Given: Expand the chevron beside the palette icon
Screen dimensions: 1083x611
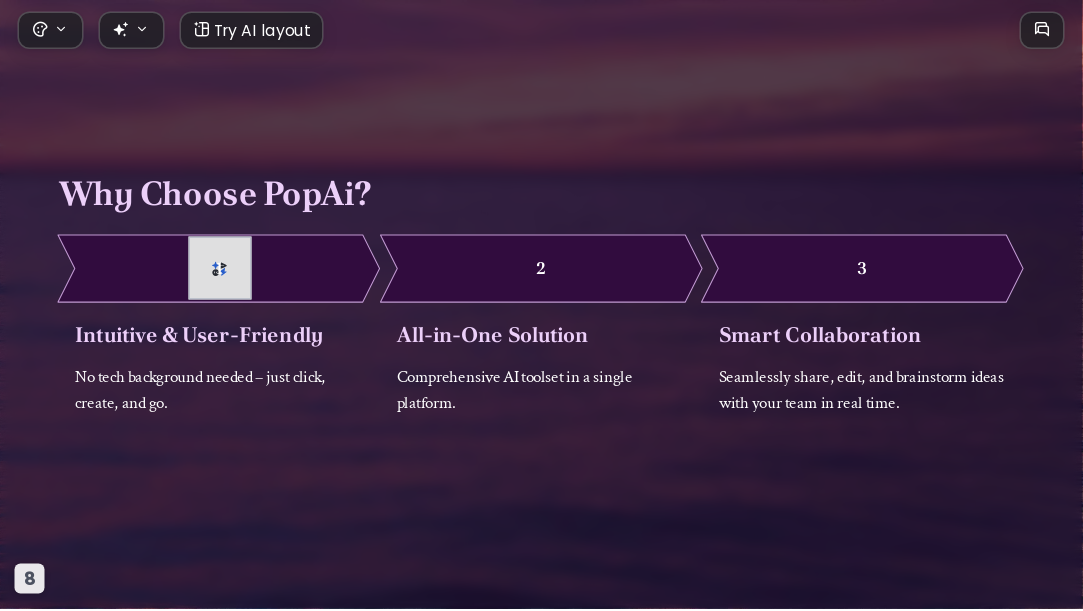Looking at the screenshot, I should tap(61, 30).
